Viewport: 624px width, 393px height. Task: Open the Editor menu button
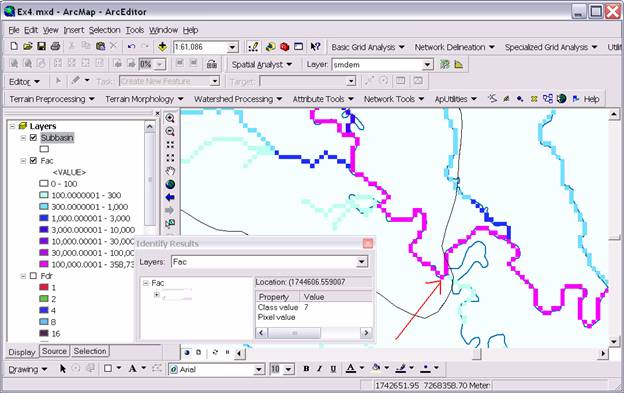pyautogui.click(x=24, y=82)
